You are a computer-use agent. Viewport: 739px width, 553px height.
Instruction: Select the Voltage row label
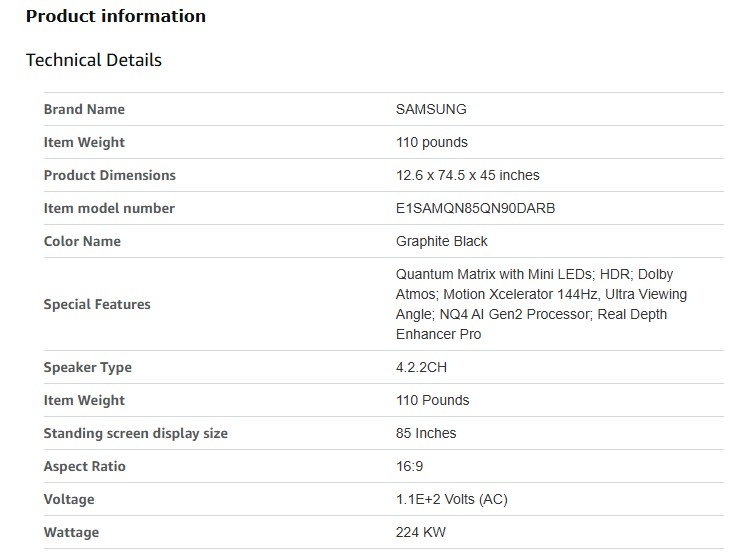click(x=69, y=499)
